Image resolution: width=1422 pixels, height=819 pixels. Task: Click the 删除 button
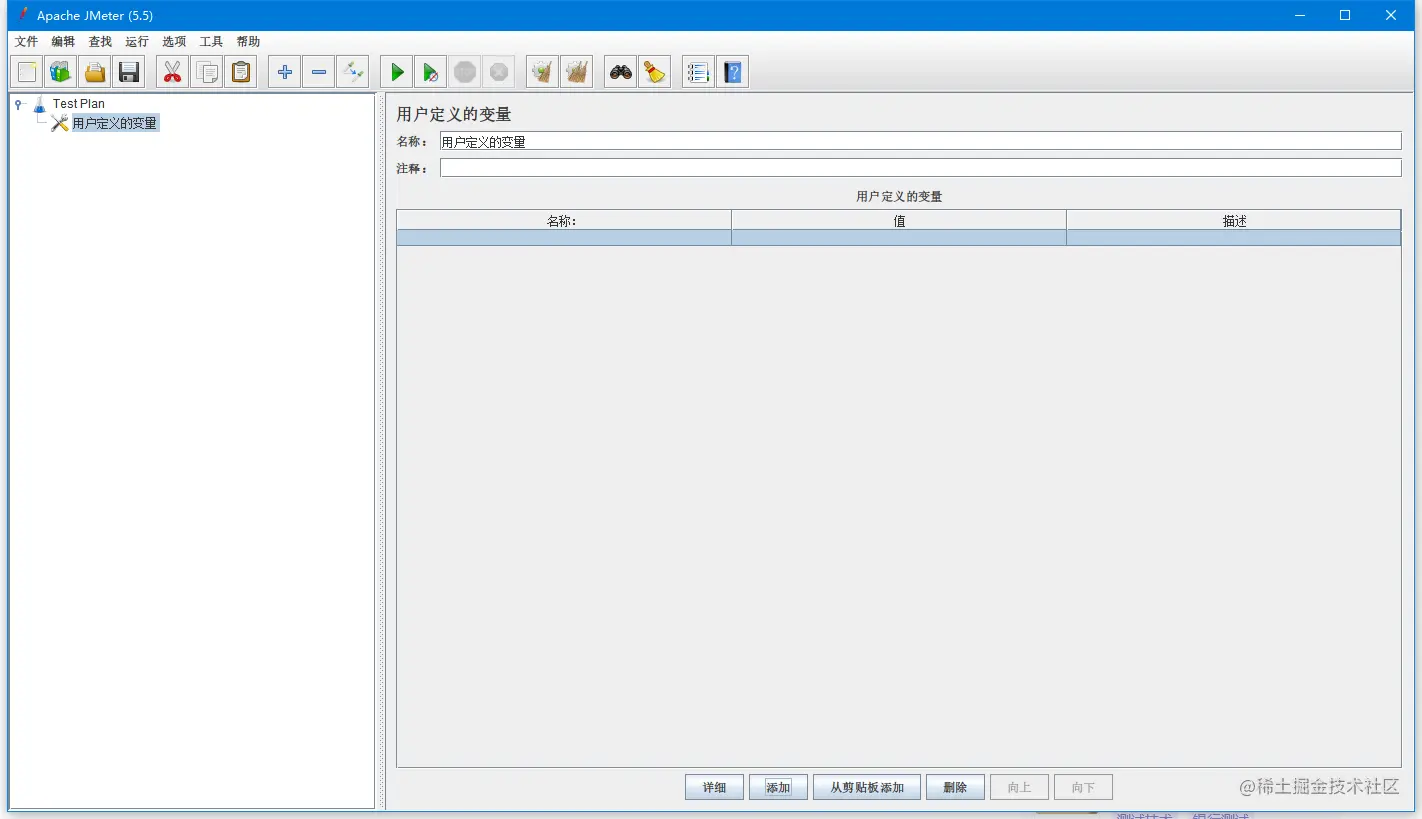955,787
